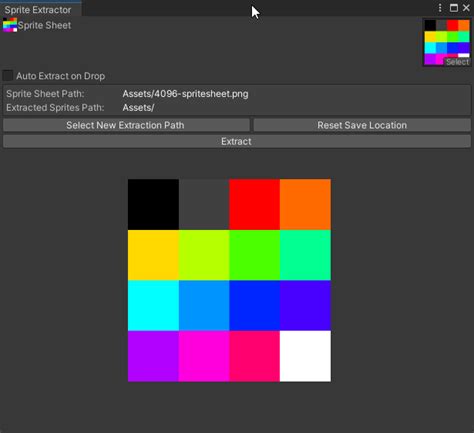Click the cyan tile in the preview
This screenshot has height=433, width=474.
coord(153,306)
